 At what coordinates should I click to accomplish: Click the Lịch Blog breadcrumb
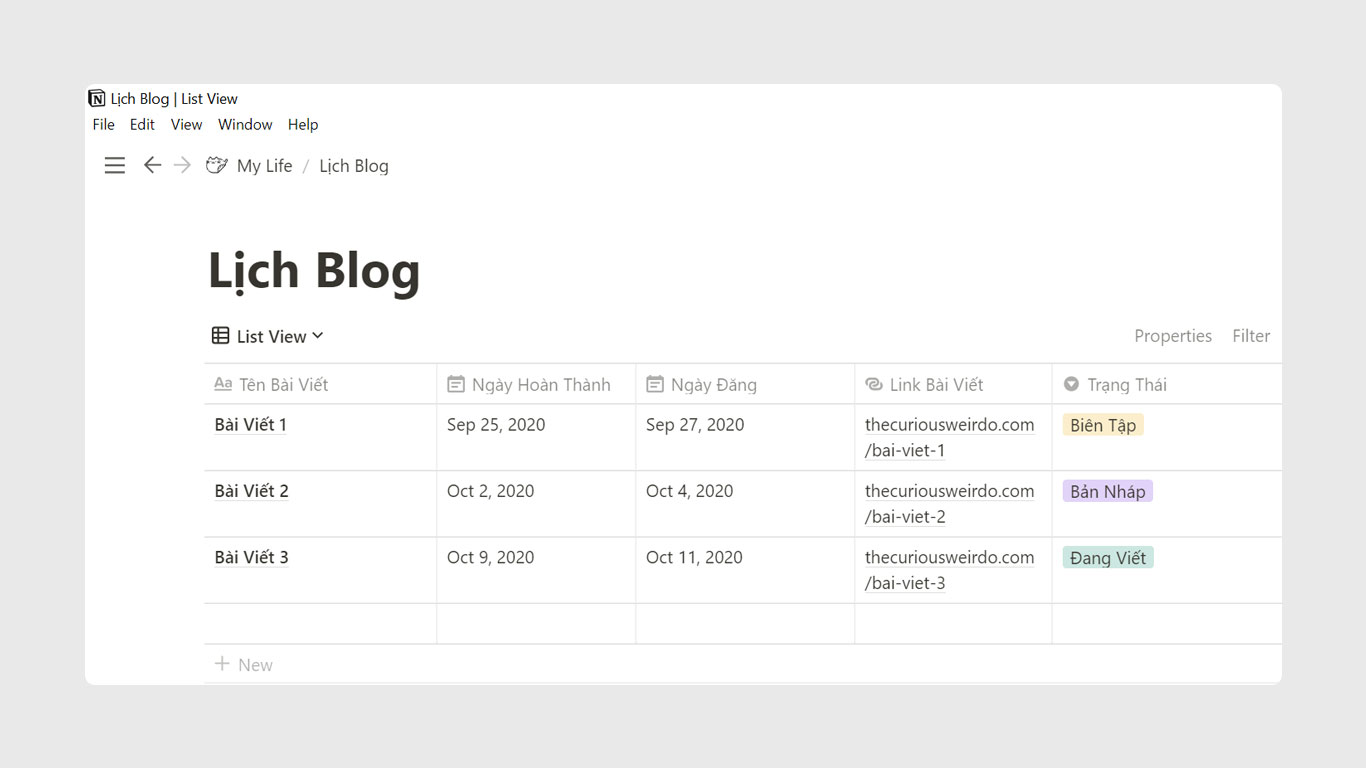coord(354,166)
